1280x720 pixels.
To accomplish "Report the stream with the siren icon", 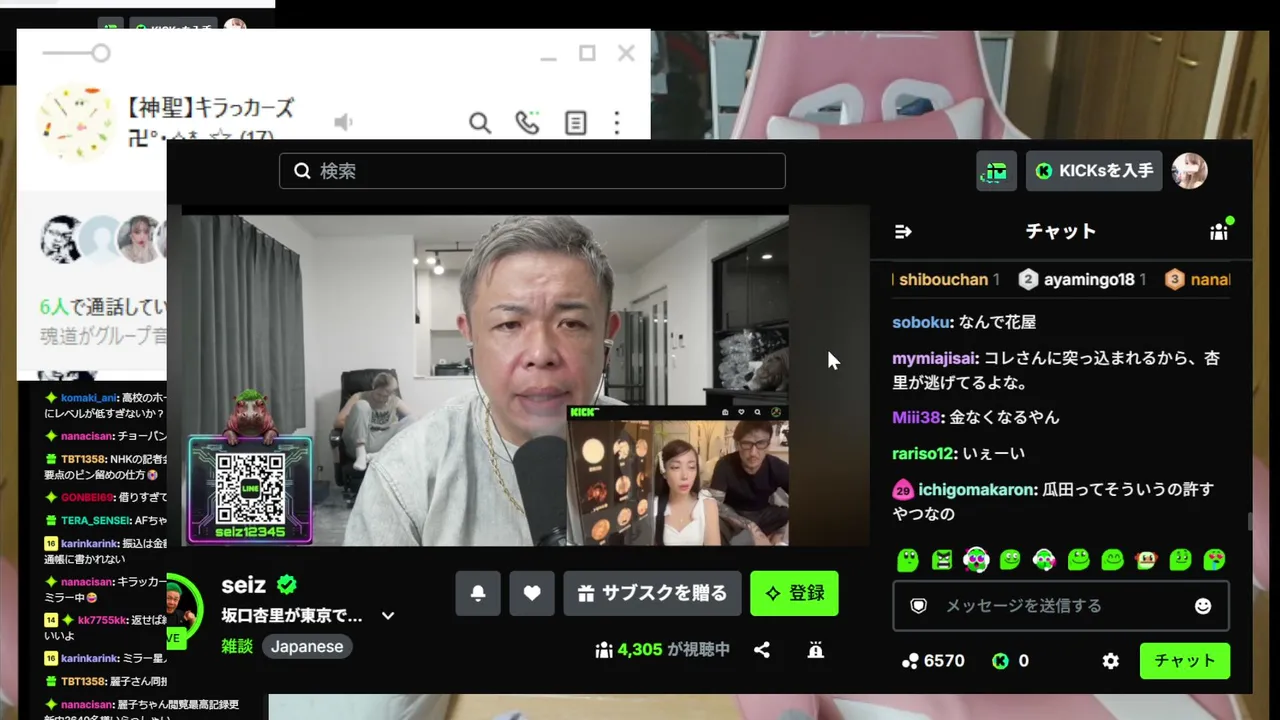I will (x=816, y=650).
